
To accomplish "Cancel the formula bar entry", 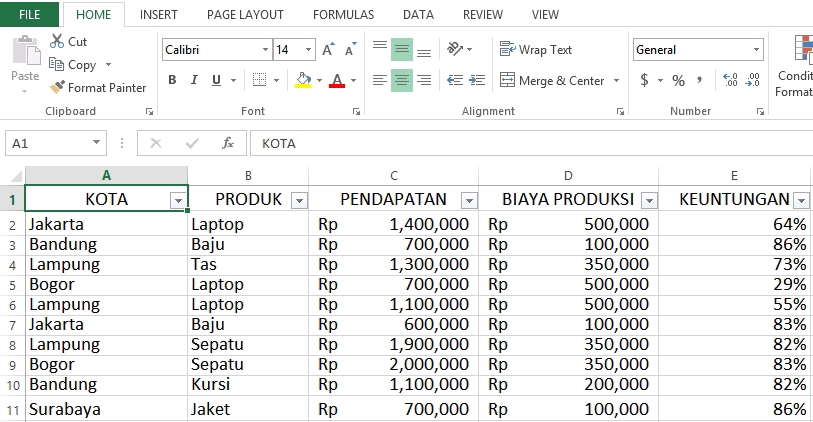I will point(156,144).
